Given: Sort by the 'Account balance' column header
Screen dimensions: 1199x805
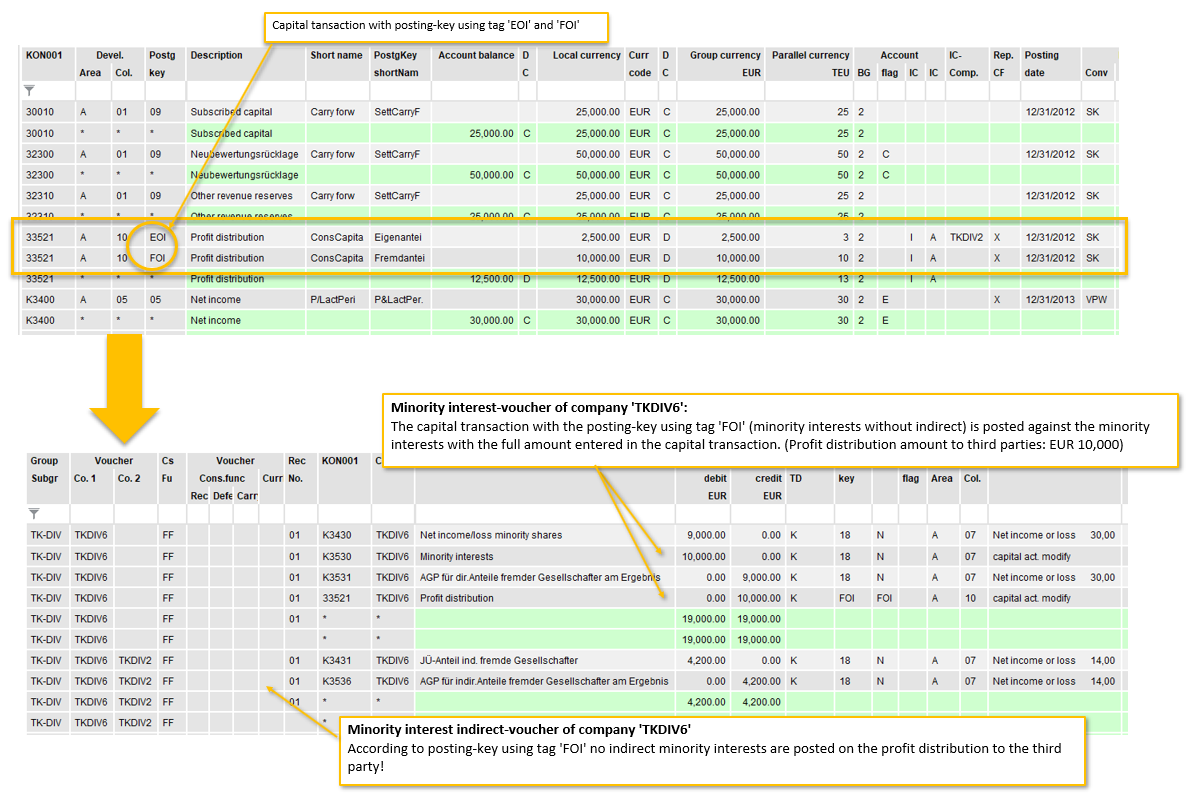Looking at the screenshot, I should (x=476, y=56).
